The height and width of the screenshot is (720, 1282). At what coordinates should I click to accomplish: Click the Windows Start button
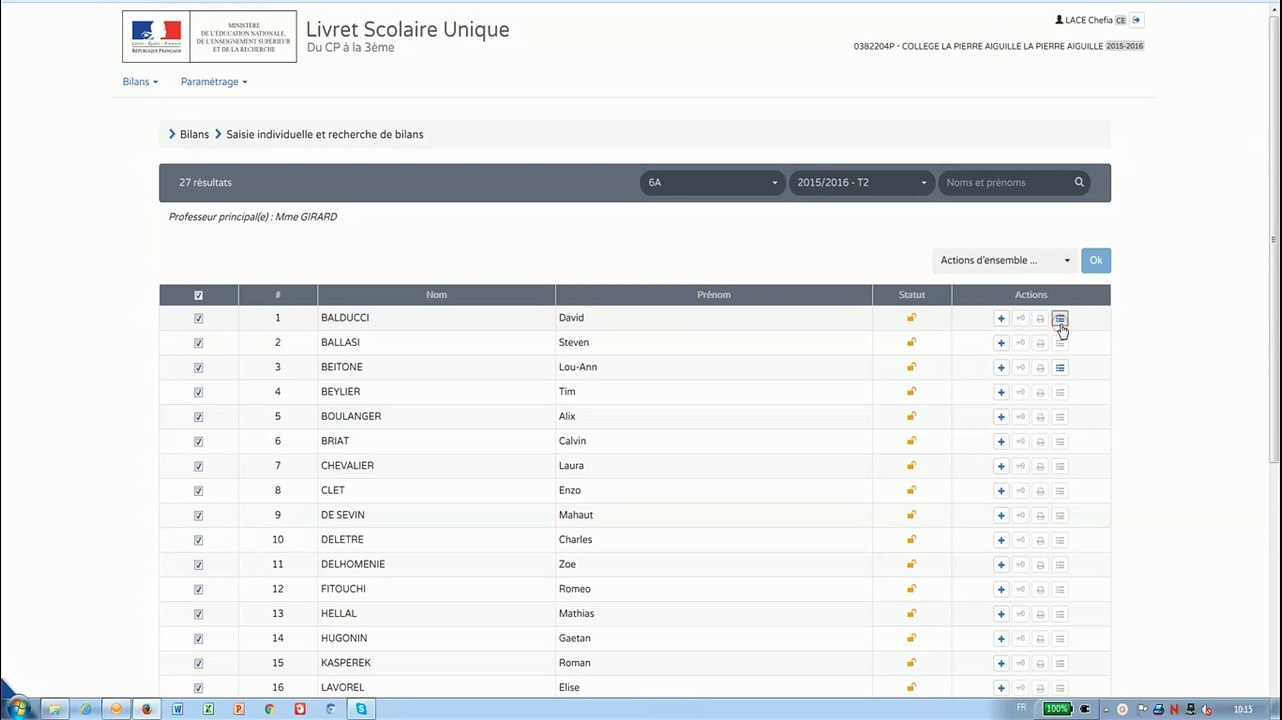[x=18, y=709]
